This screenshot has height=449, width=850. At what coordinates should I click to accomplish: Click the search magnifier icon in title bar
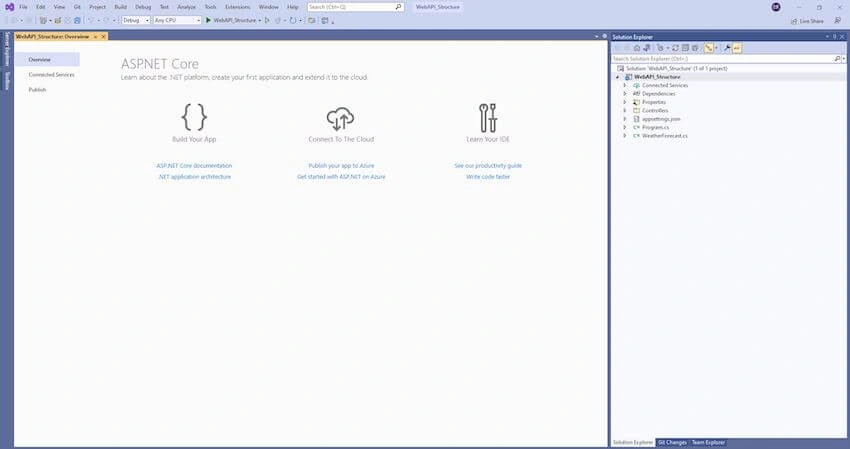[x=398, y=7]
